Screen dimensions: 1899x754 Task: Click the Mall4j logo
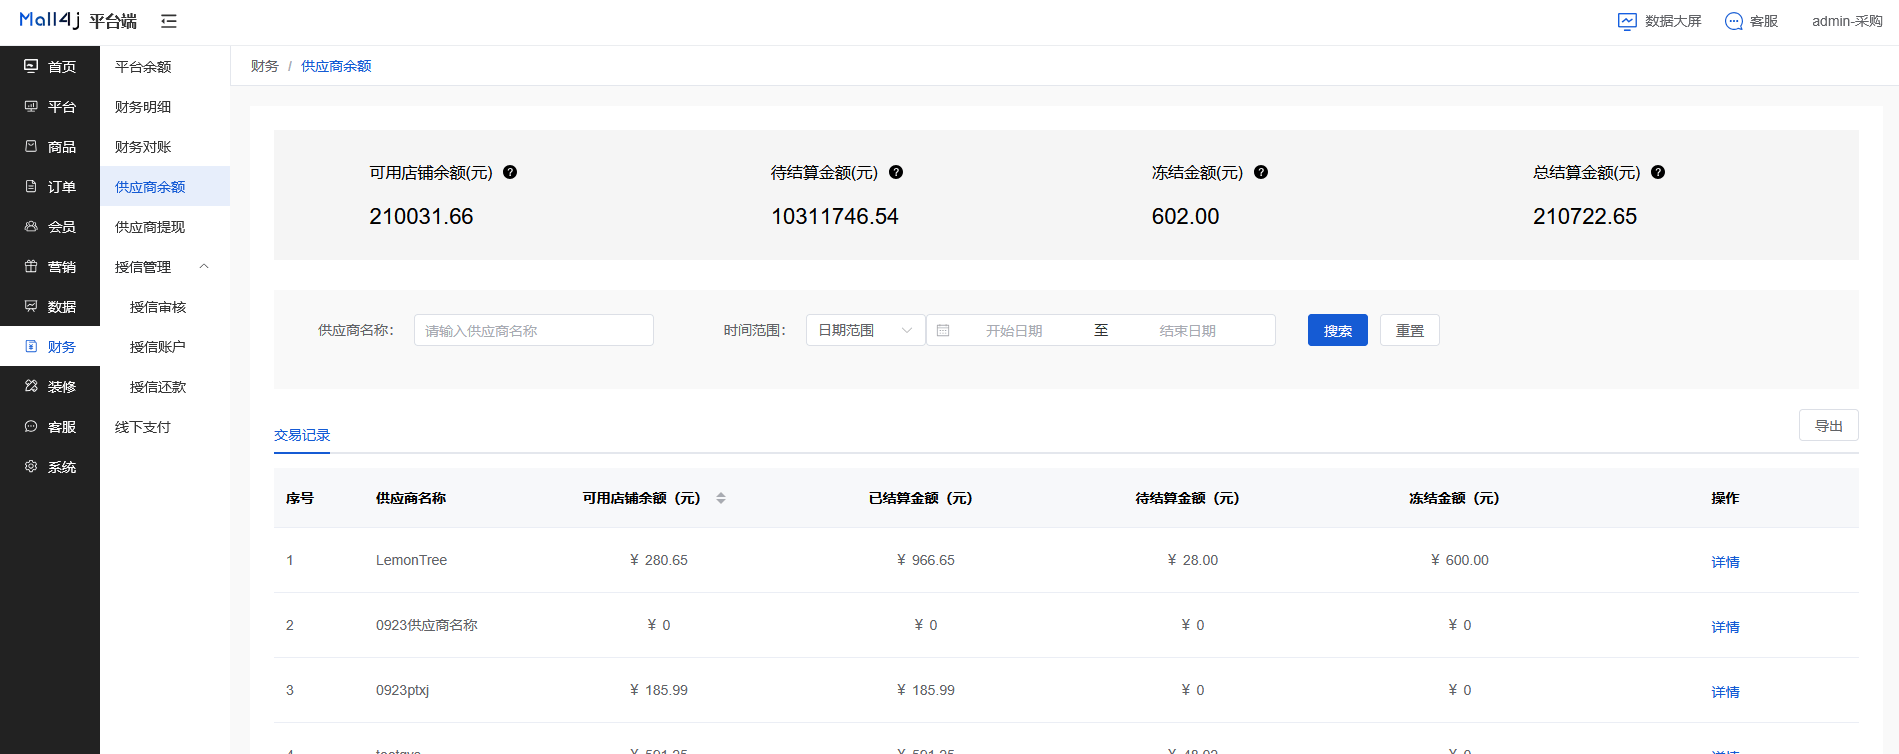tap(50, 20)
